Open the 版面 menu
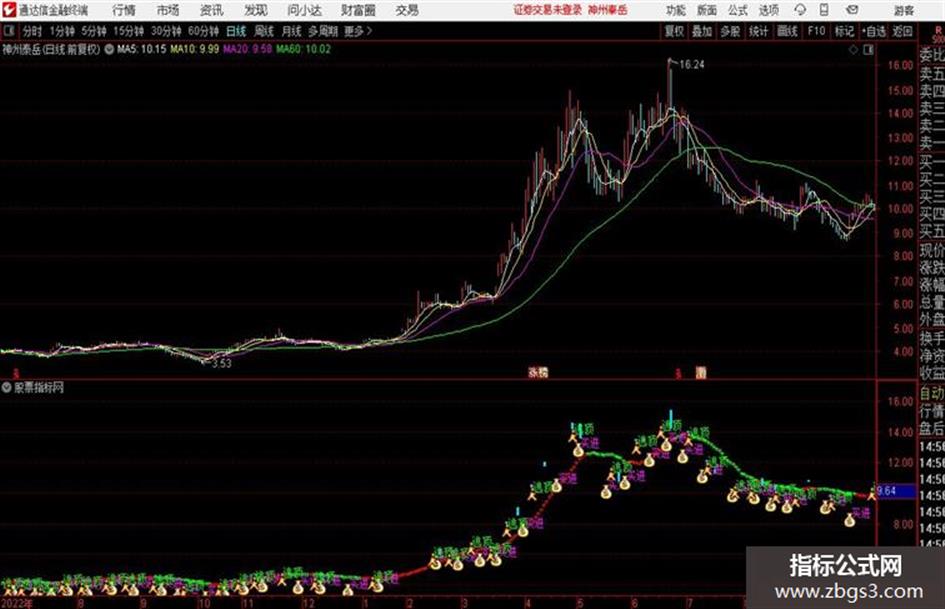 pos(707,10)
